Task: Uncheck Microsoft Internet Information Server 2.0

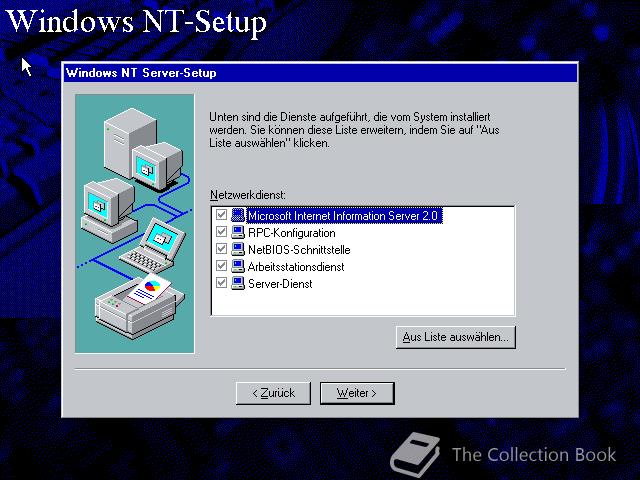Action: pos(221,215)
